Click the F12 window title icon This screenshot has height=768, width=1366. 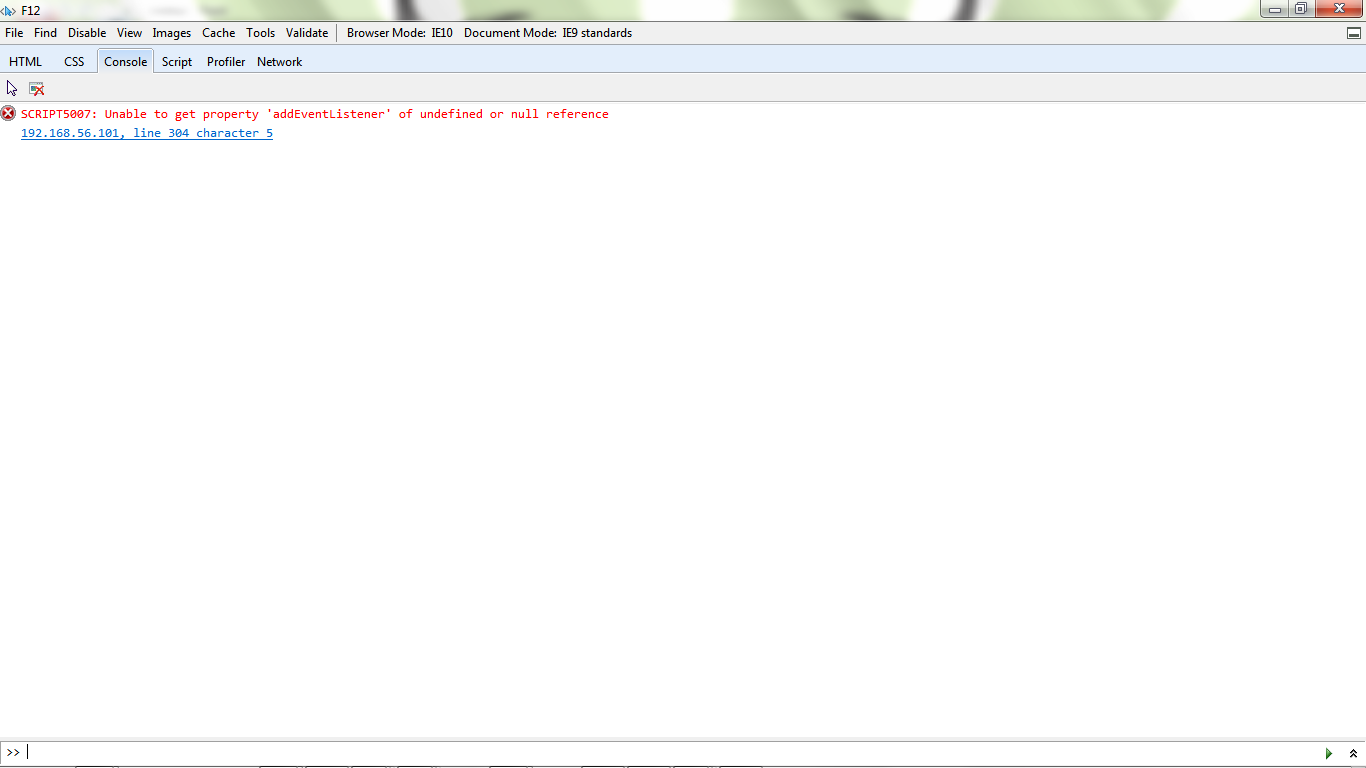point(8,10)
